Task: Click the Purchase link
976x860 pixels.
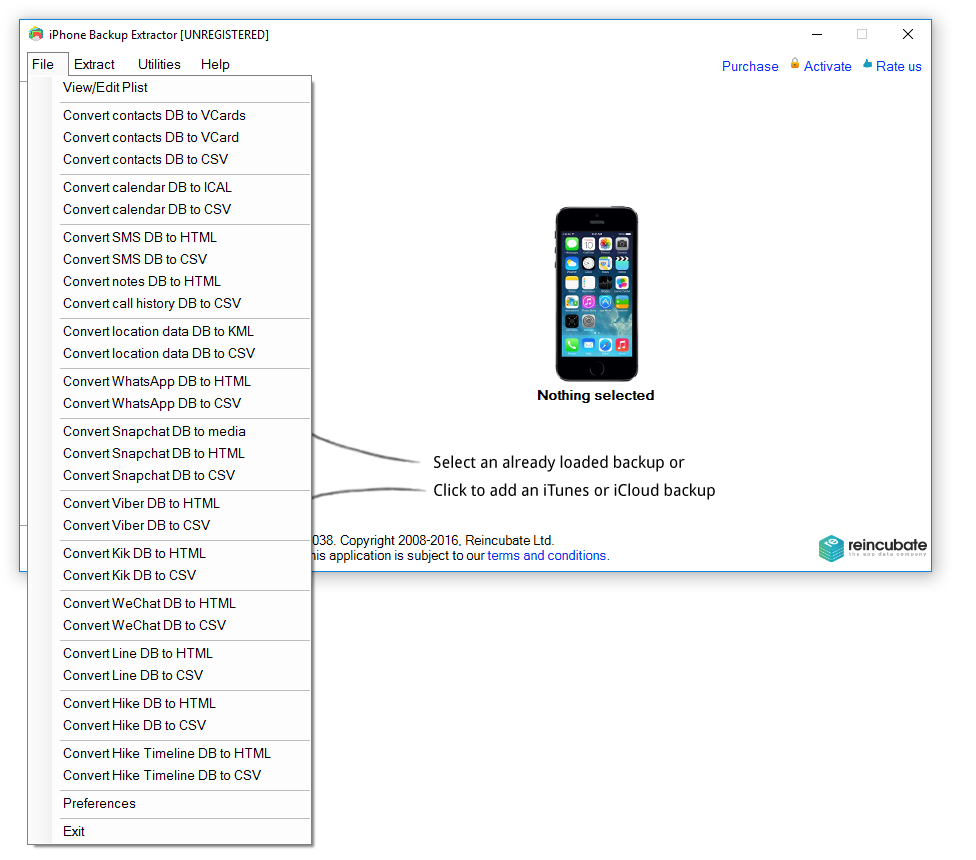Action: [750, 66]
